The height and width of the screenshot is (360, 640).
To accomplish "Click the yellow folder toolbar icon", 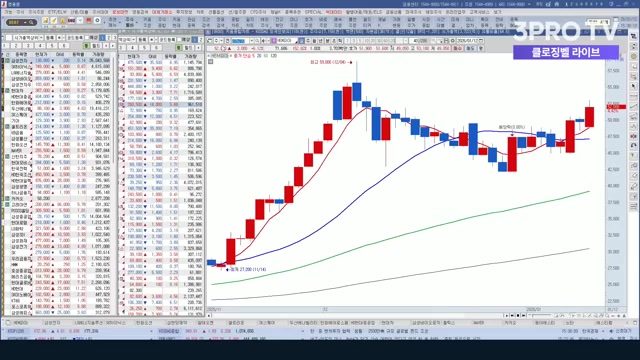I will pos(45,20).
